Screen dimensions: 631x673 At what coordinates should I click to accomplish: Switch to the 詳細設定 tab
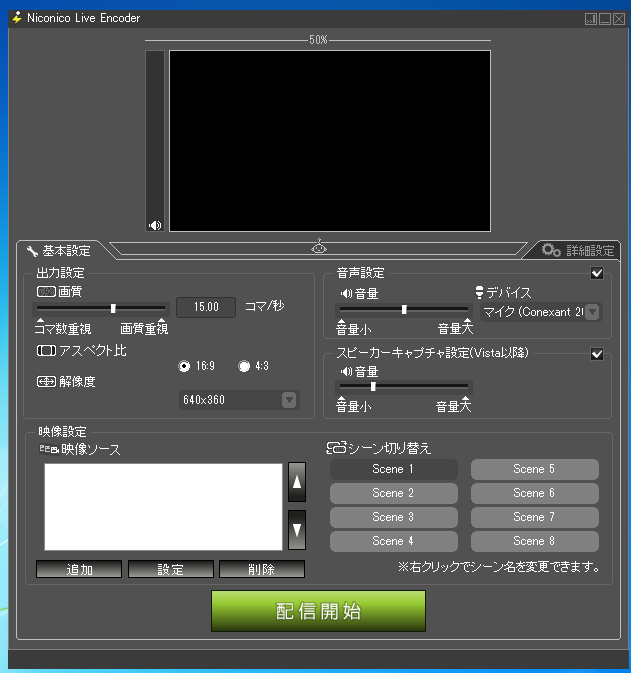click(x=577, y=250)
